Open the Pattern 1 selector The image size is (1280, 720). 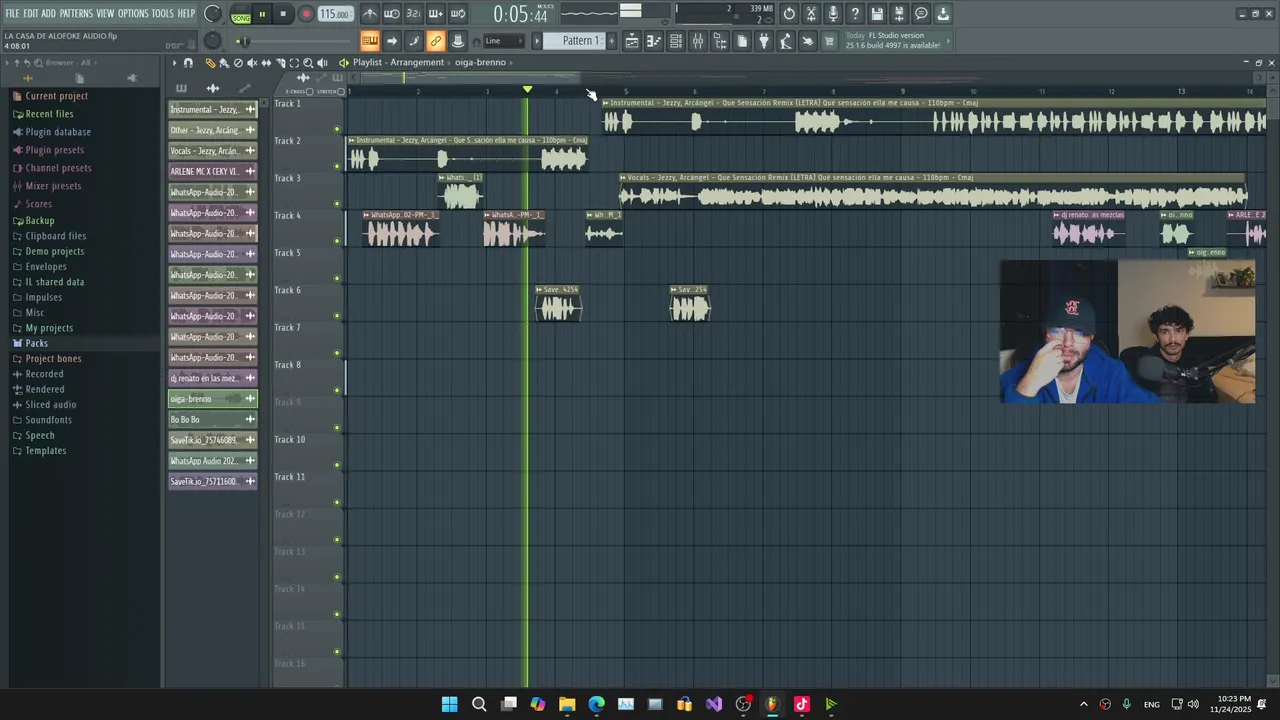579,41
